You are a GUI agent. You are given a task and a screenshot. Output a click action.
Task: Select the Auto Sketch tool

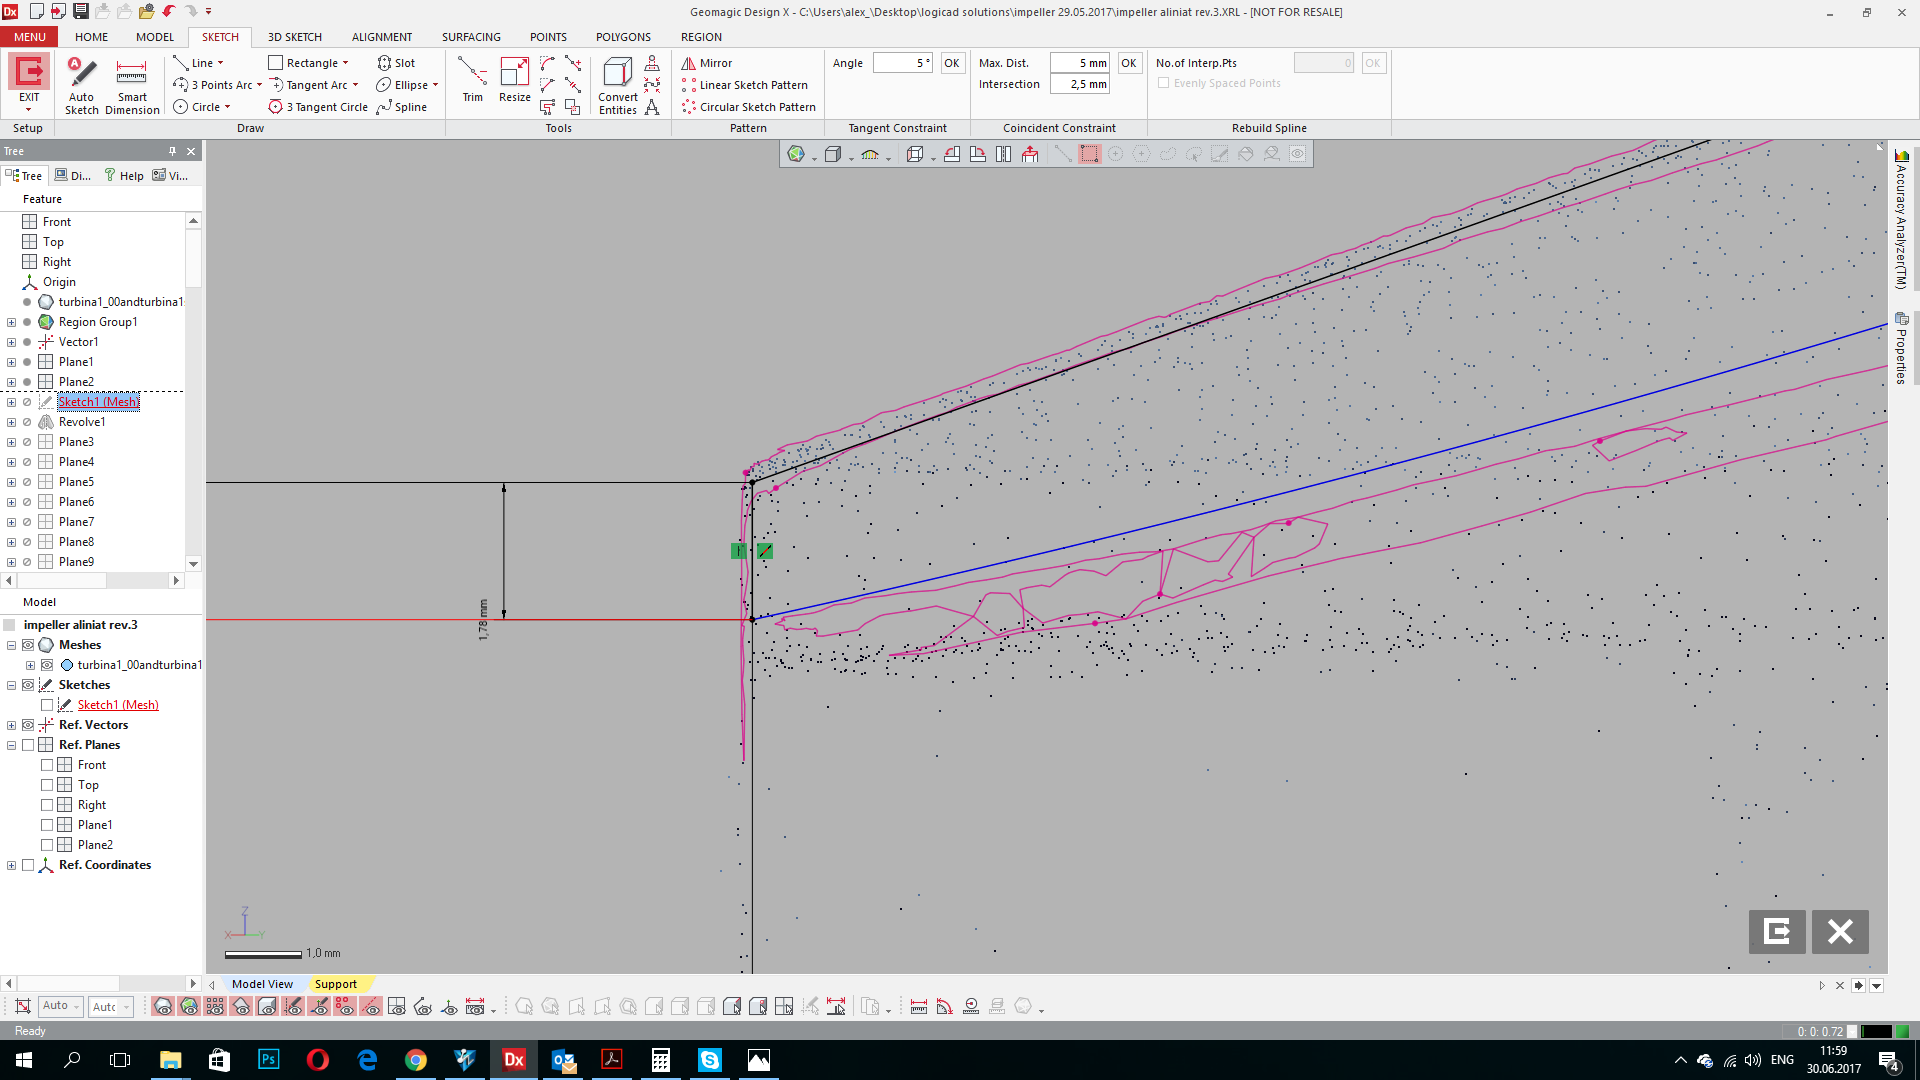pos(81,85)
